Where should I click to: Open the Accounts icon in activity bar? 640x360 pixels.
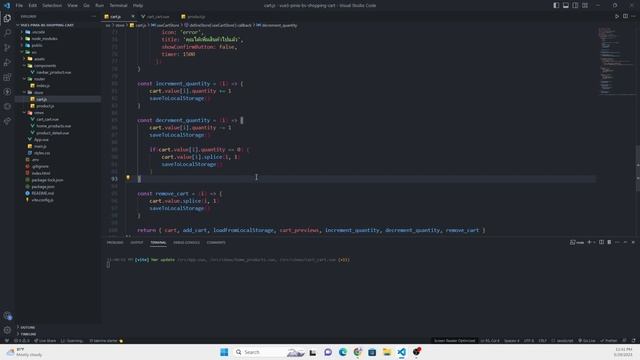pyautogui.click(x=7, y=316)
